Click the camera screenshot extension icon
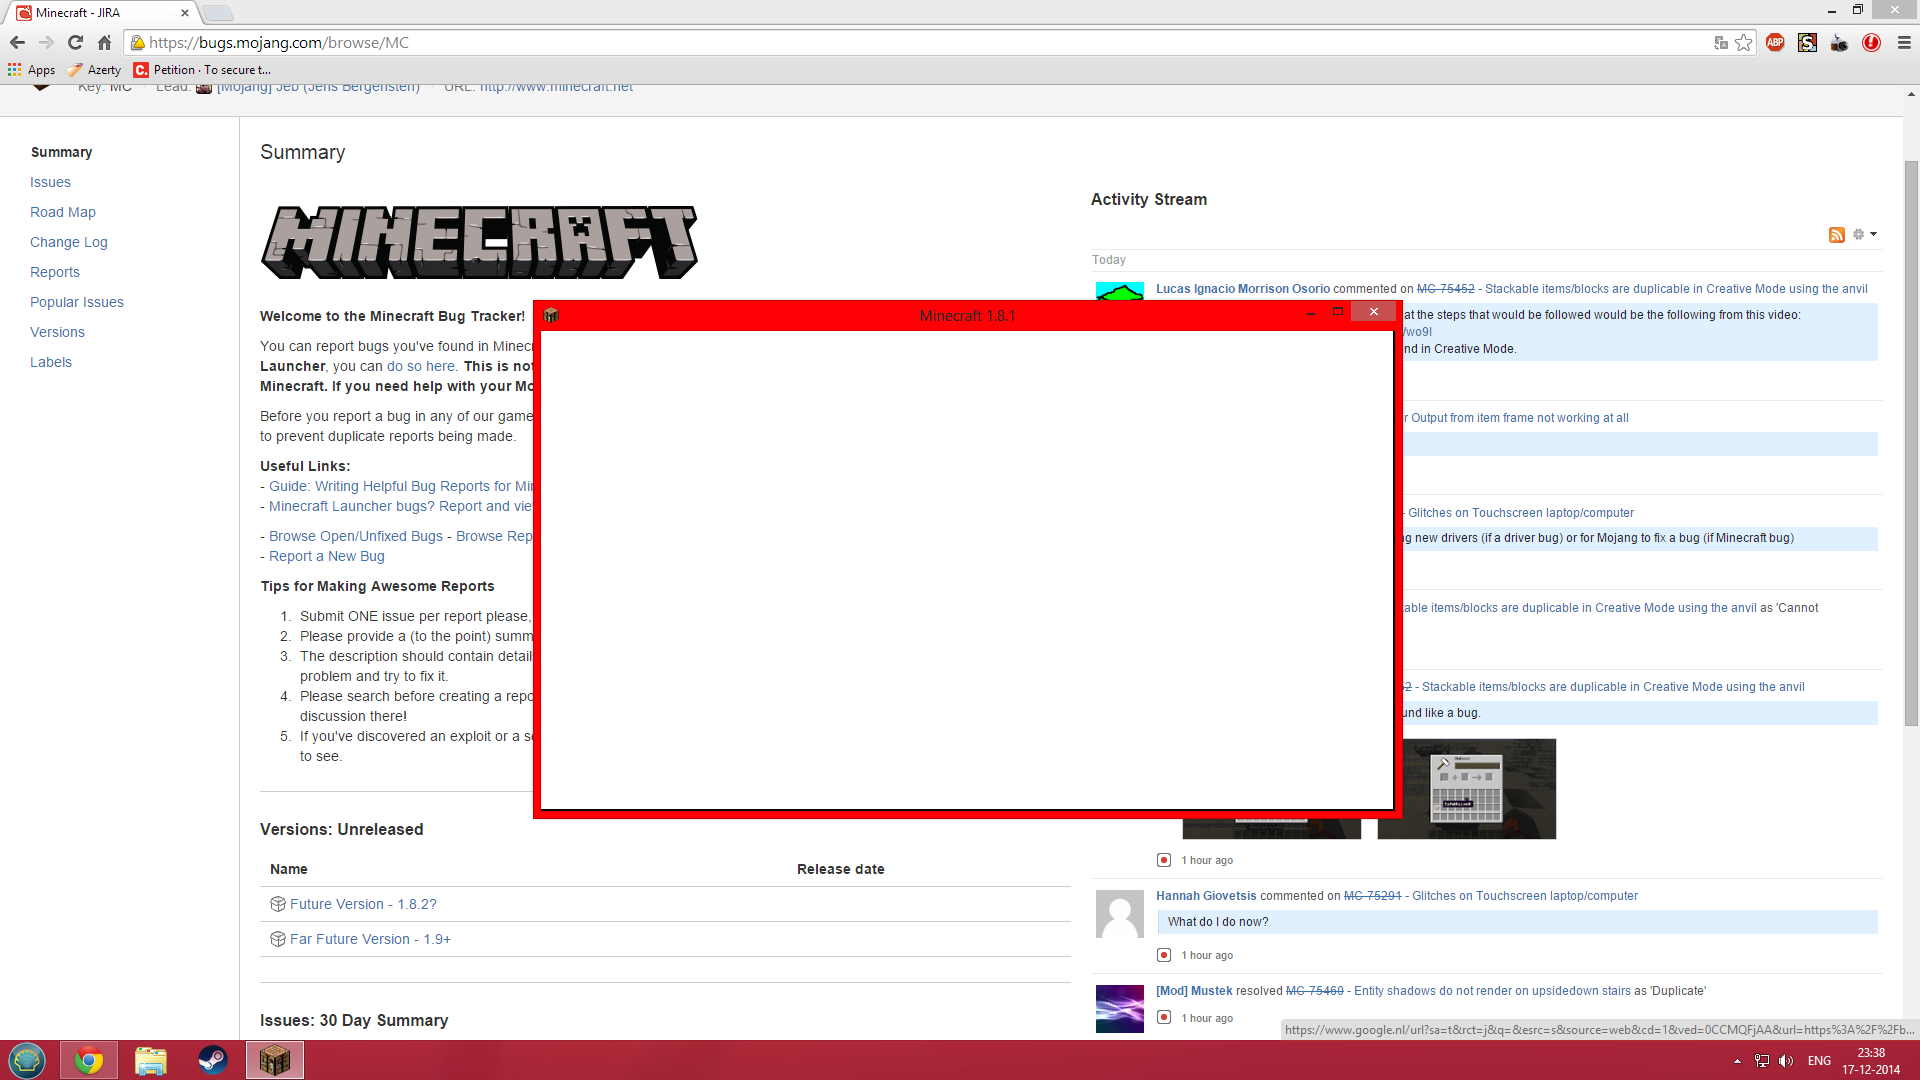The height and width of the screenshot is (1080, 1920). [1839, 42]
